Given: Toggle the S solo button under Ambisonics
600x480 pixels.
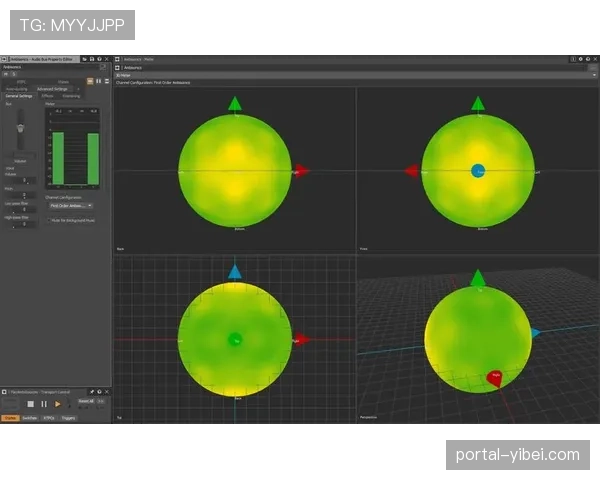Looking at the screenshot, I should click(x=12, y=73).
